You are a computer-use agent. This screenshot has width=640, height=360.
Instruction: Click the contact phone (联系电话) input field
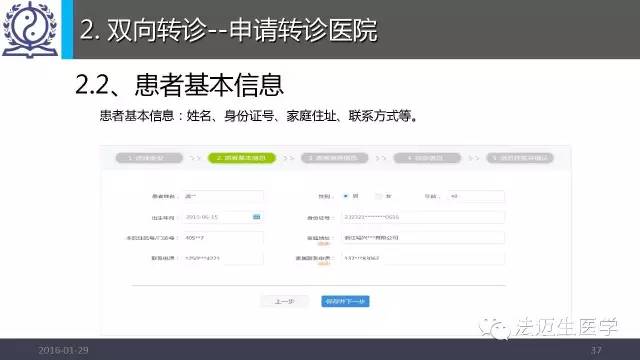[222, 258]
